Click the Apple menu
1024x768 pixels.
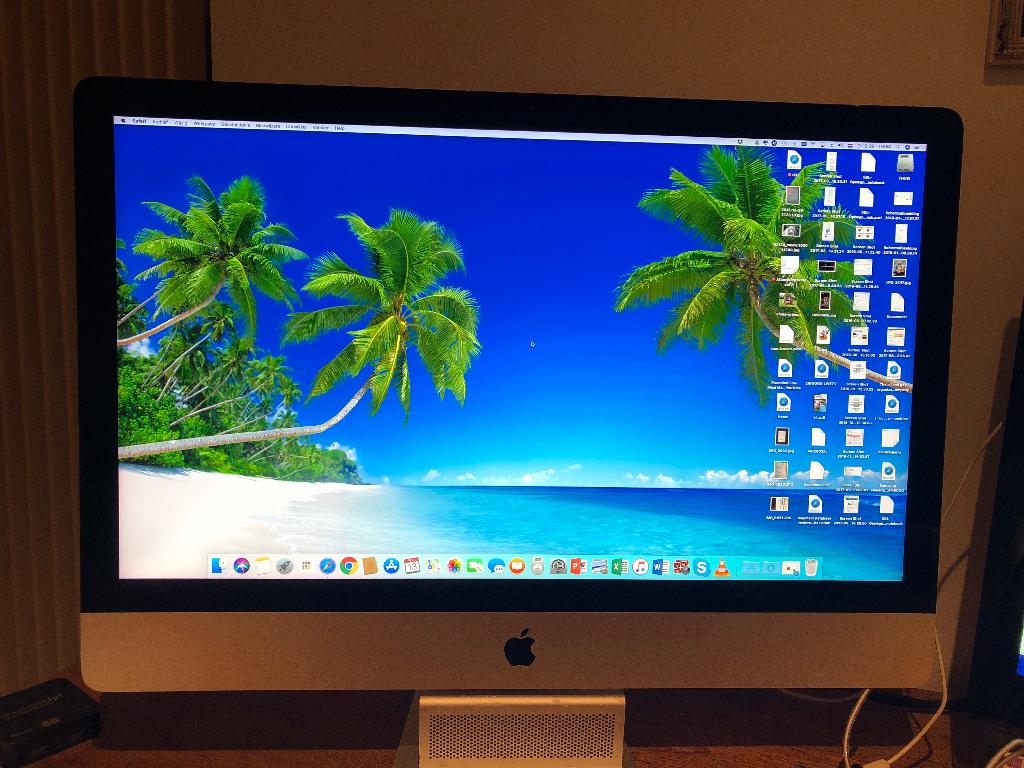pyautogui.click(x=123, y=125)
